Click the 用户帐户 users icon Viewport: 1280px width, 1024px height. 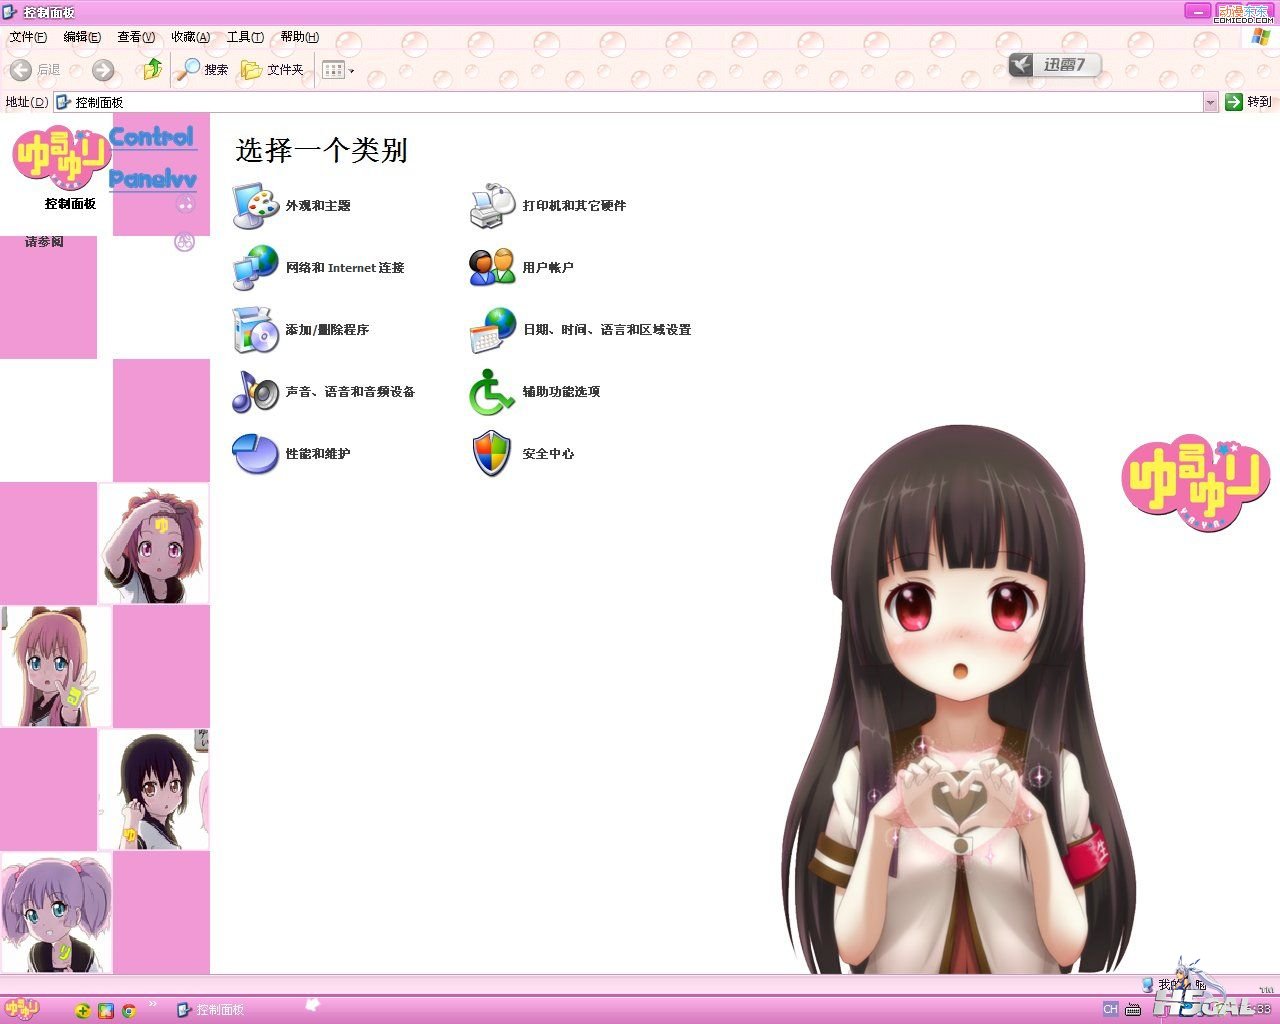click(492, 268)
